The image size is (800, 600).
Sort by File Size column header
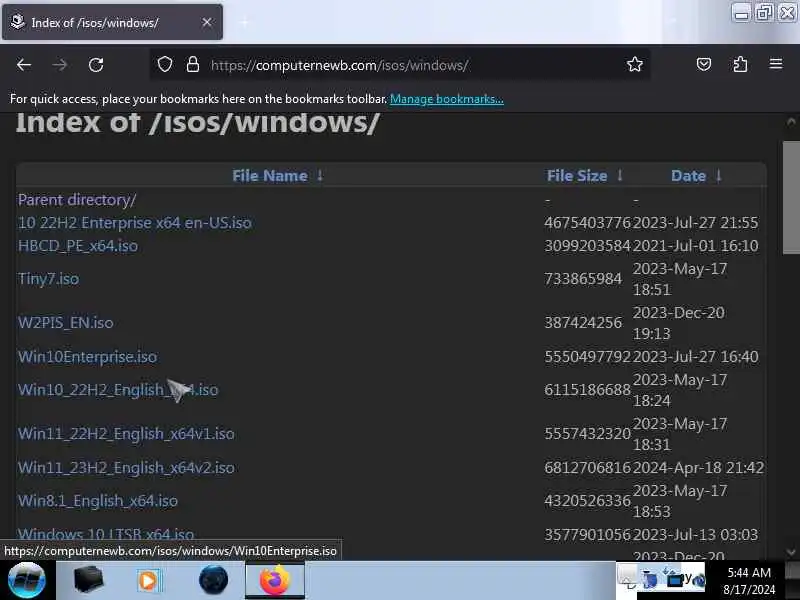click(x=577, y=176)
